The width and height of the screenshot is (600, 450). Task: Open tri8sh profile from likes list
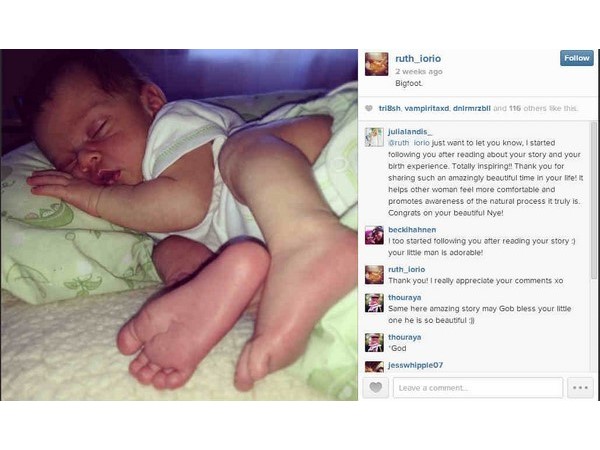(x=390, y=108)
